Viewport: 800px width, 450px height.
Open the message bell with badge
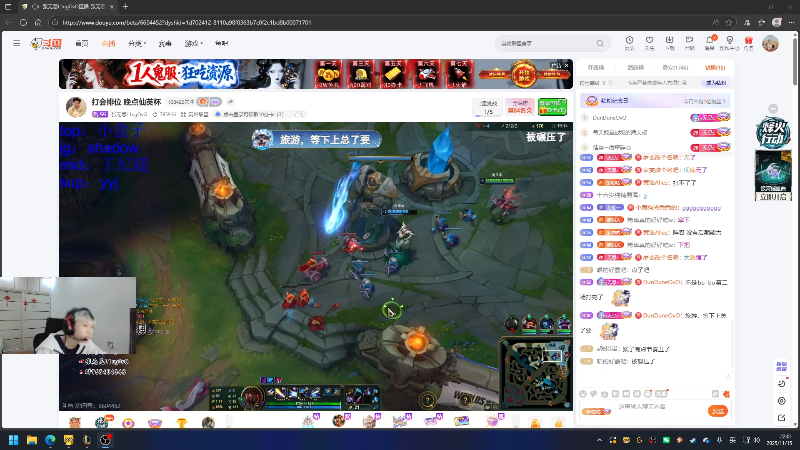coord(710,43)
